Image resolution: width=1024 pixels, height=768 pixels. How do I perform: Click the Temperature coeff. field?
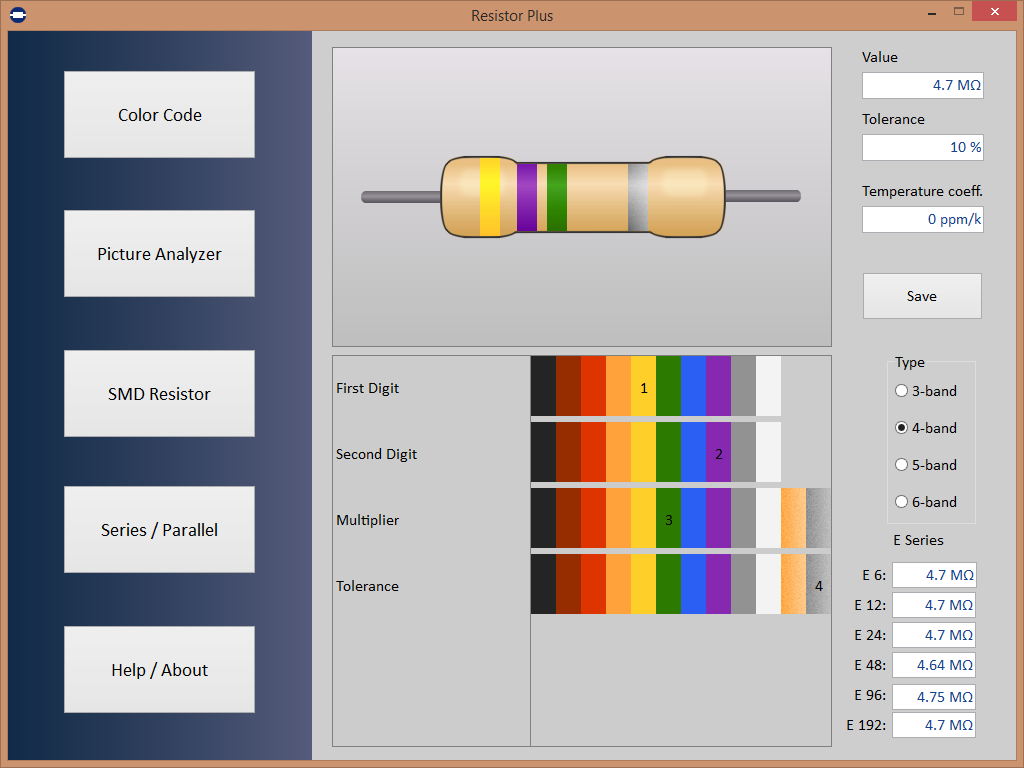pos(921,219)
